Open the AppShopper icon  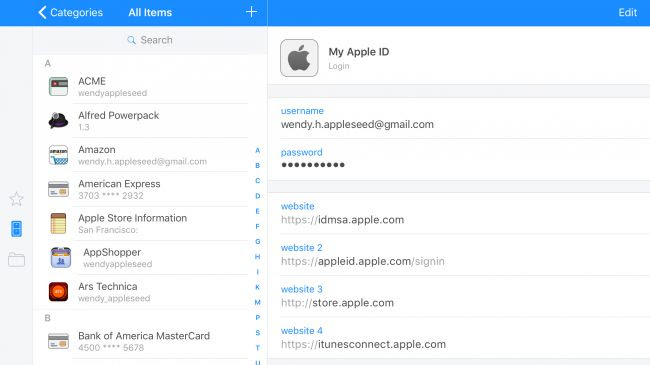[61, 258]
